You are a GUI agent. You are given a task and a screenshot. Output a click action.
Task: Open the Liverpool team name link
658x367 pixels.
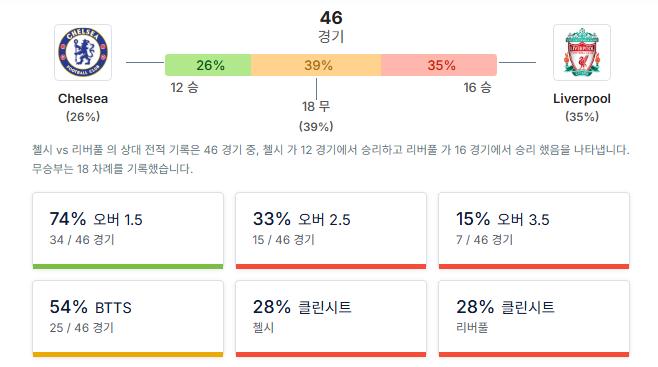point(582,99)
